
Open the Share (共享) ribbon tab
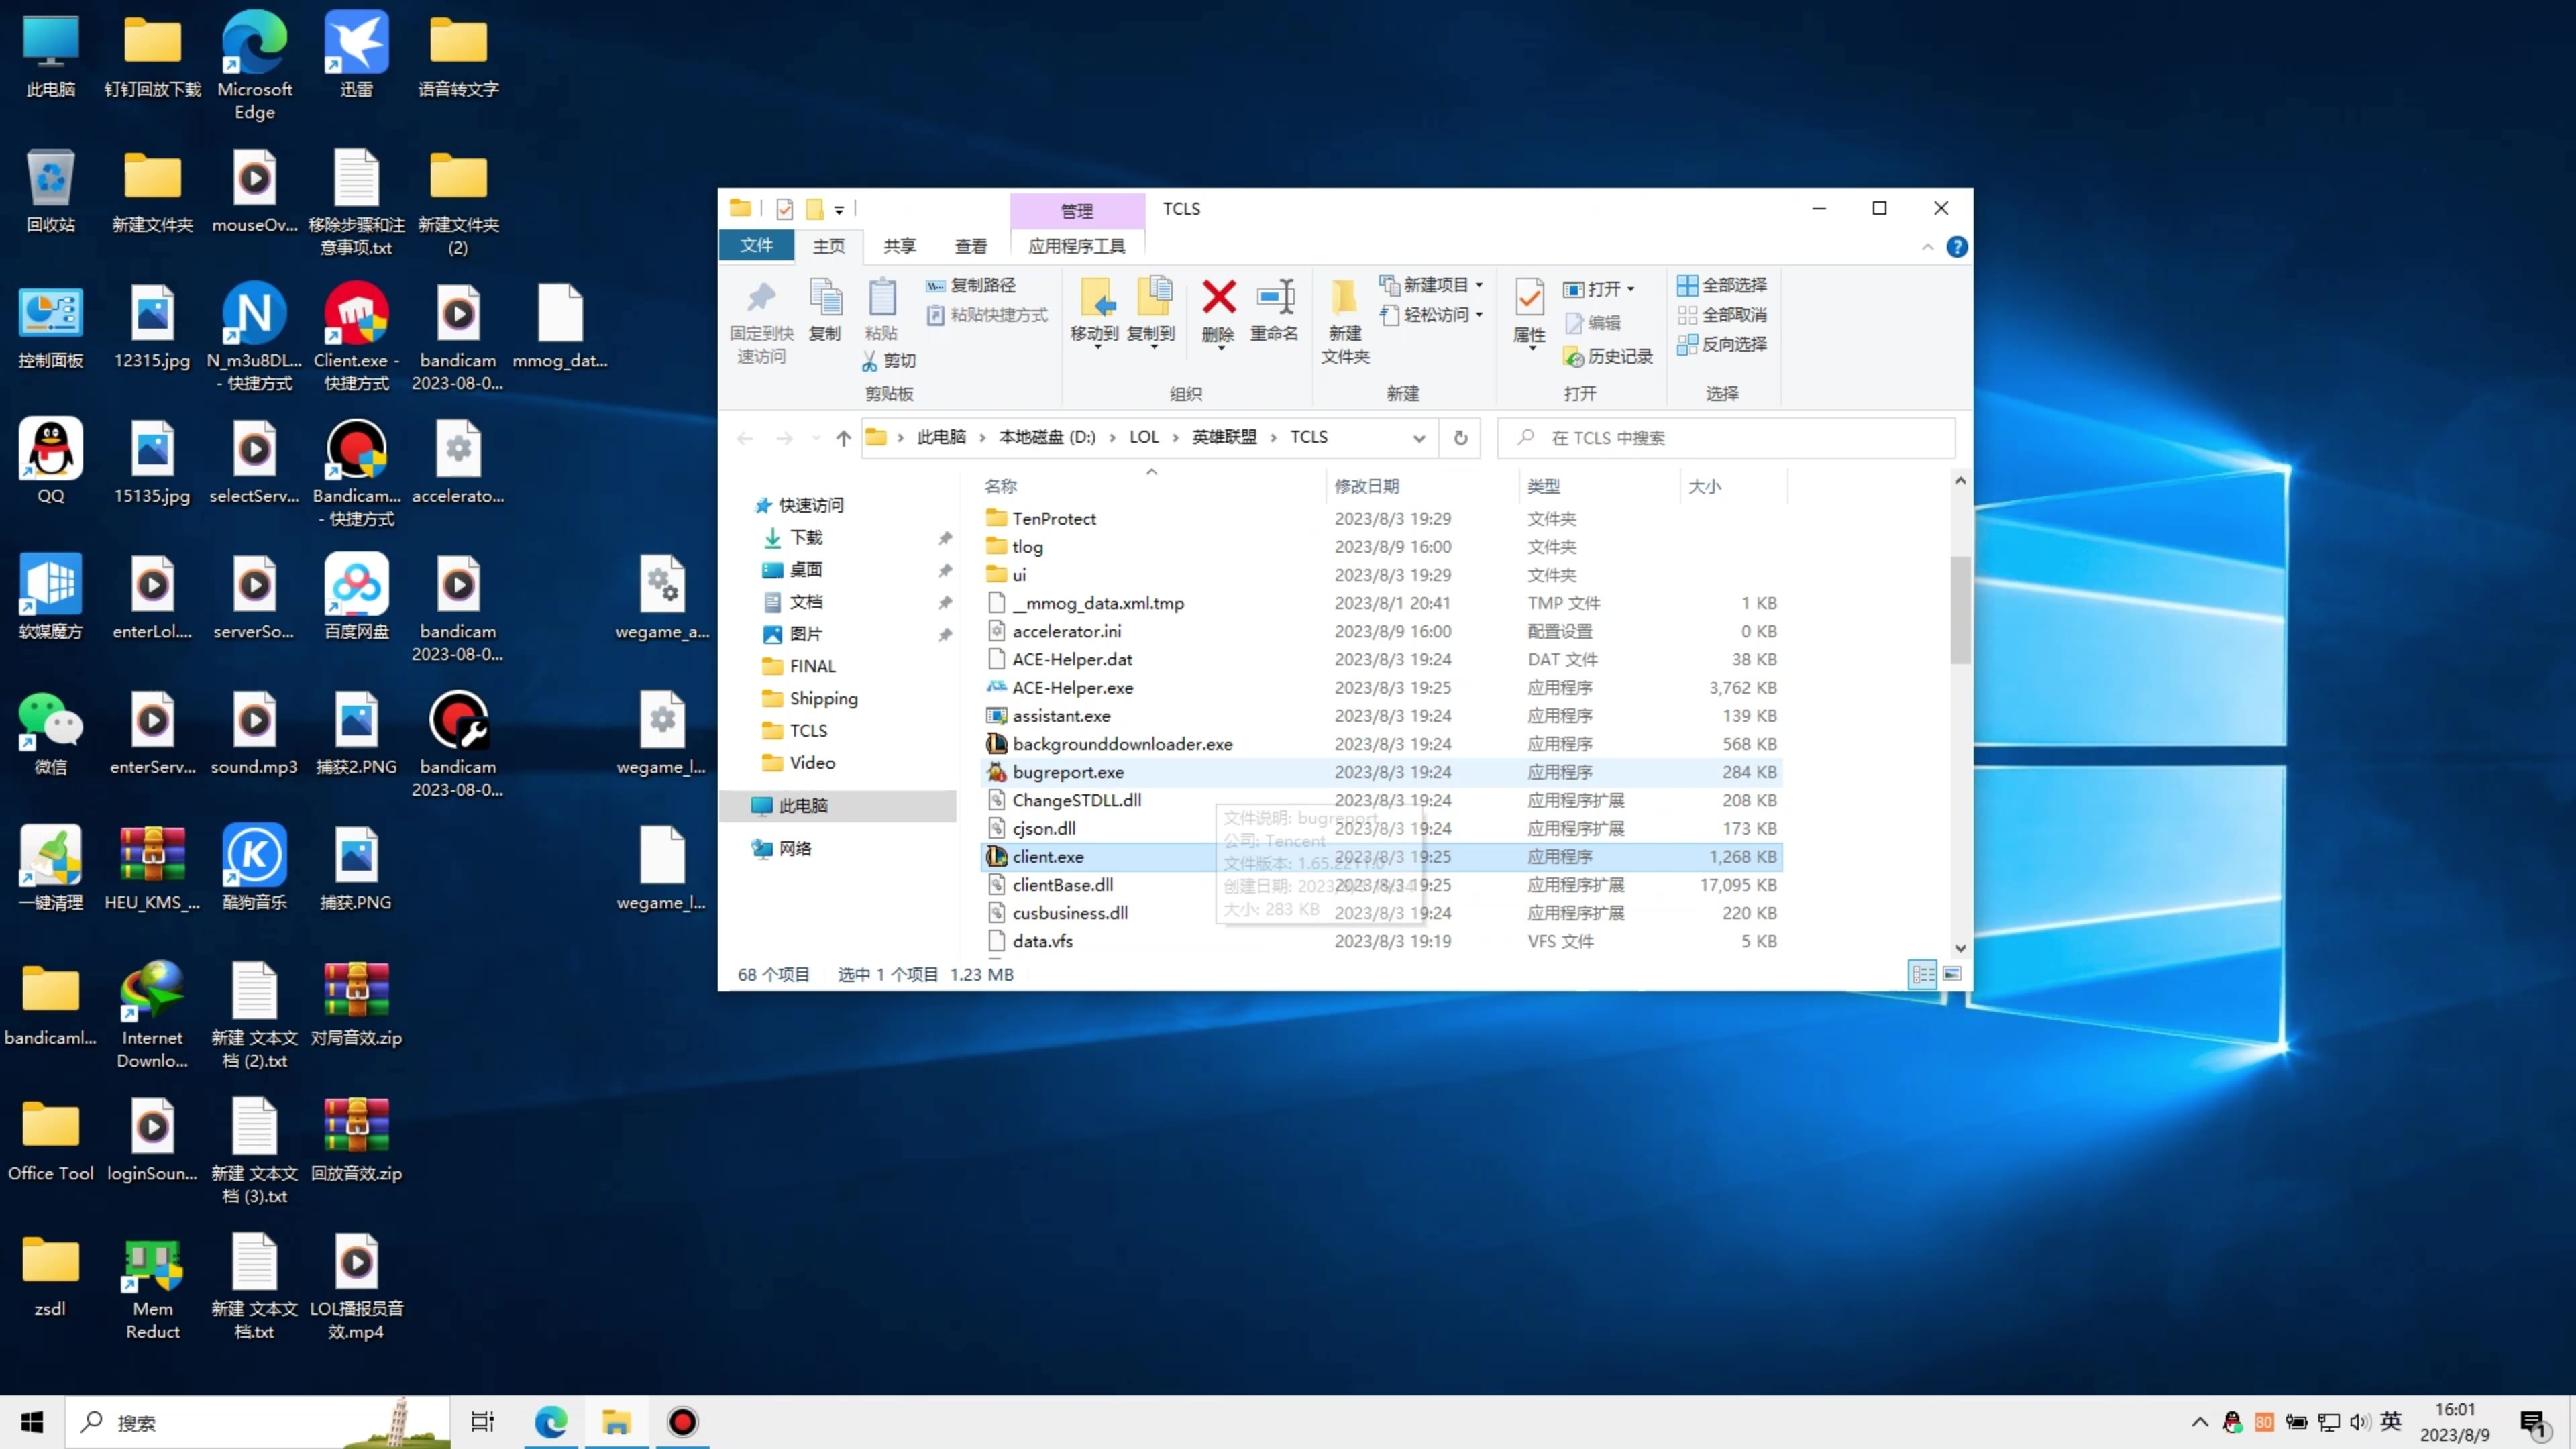click(x=899, y=246)
